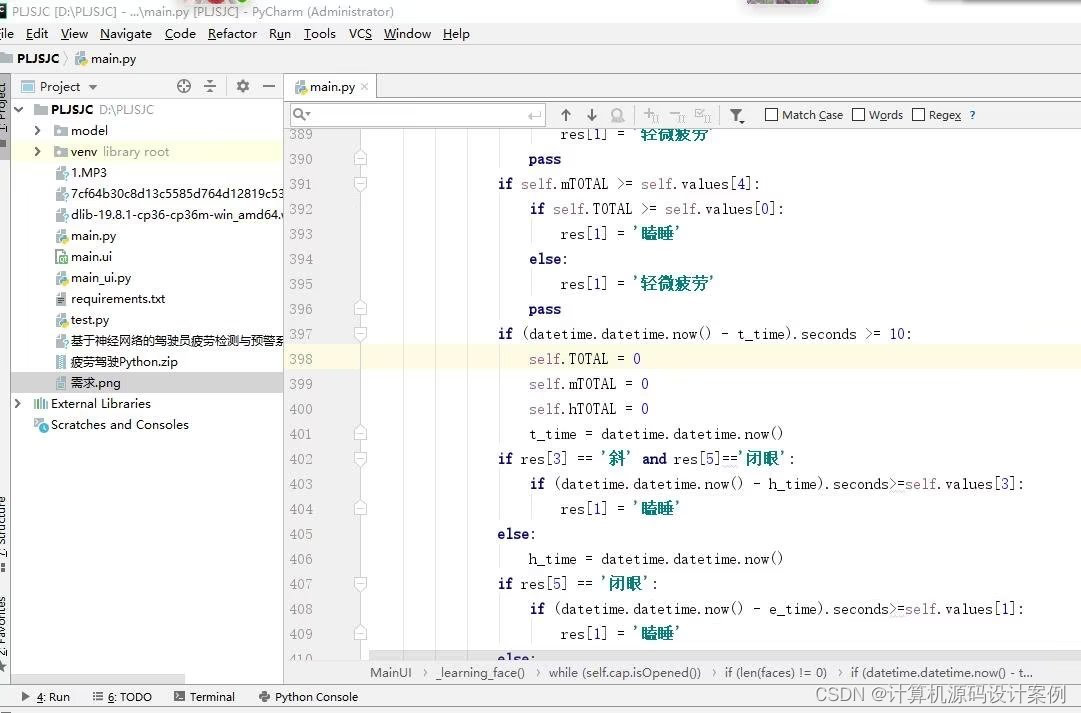
Task: Click the locate/scroll-from-source target icon
Action: [x=183, y=86]
